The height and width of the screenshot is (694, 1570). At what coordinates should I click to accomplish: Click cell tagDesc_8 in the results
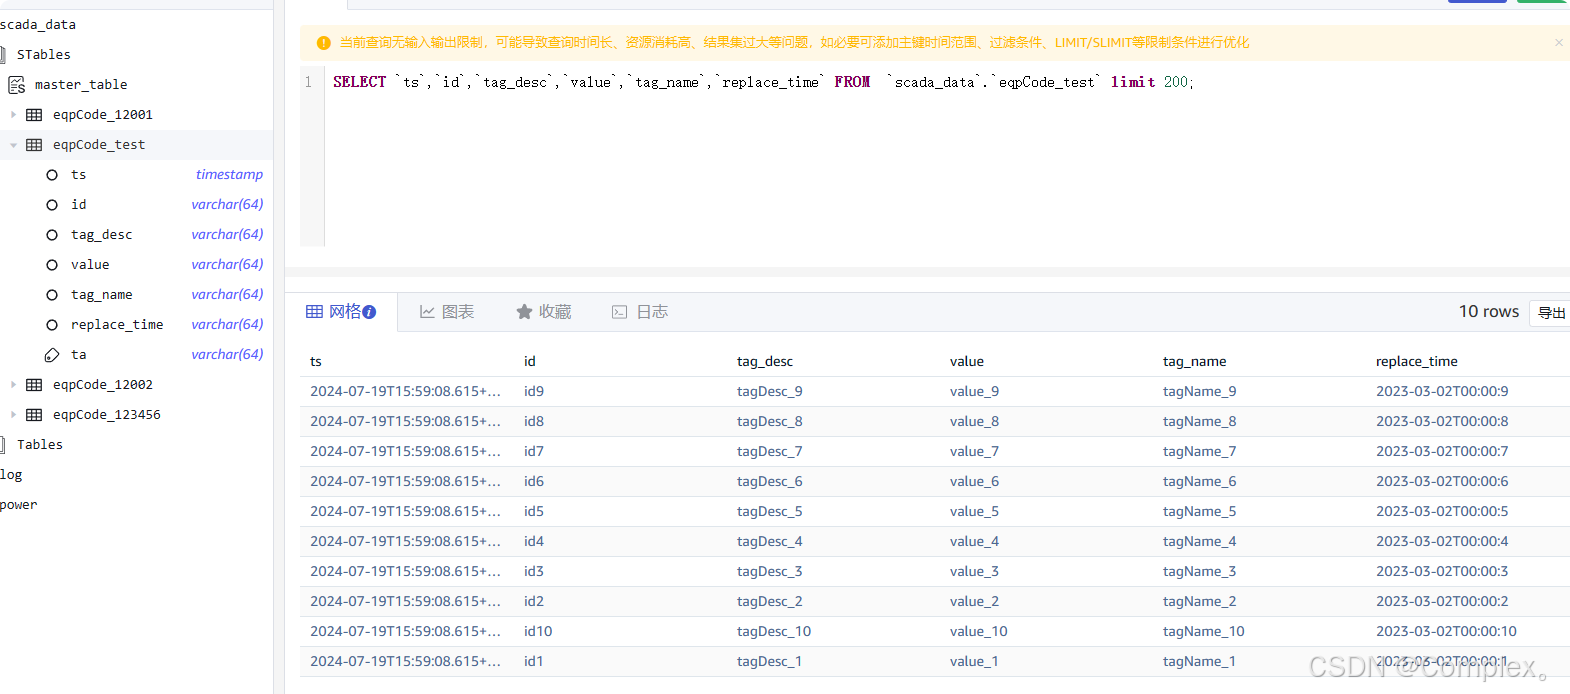(769, 422)
